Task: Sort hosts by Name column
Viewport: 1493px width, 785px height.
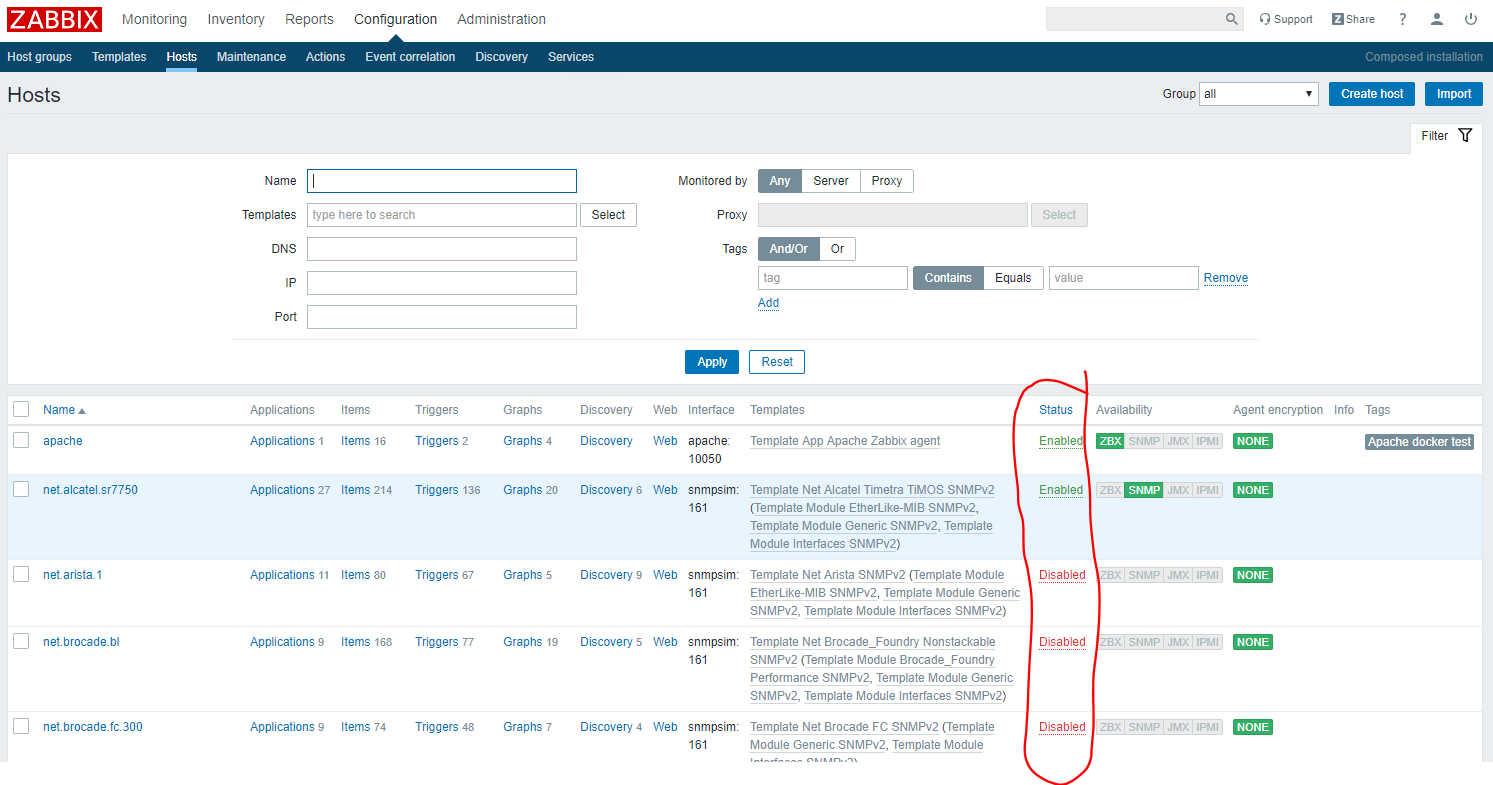Action: pos(64,410)
